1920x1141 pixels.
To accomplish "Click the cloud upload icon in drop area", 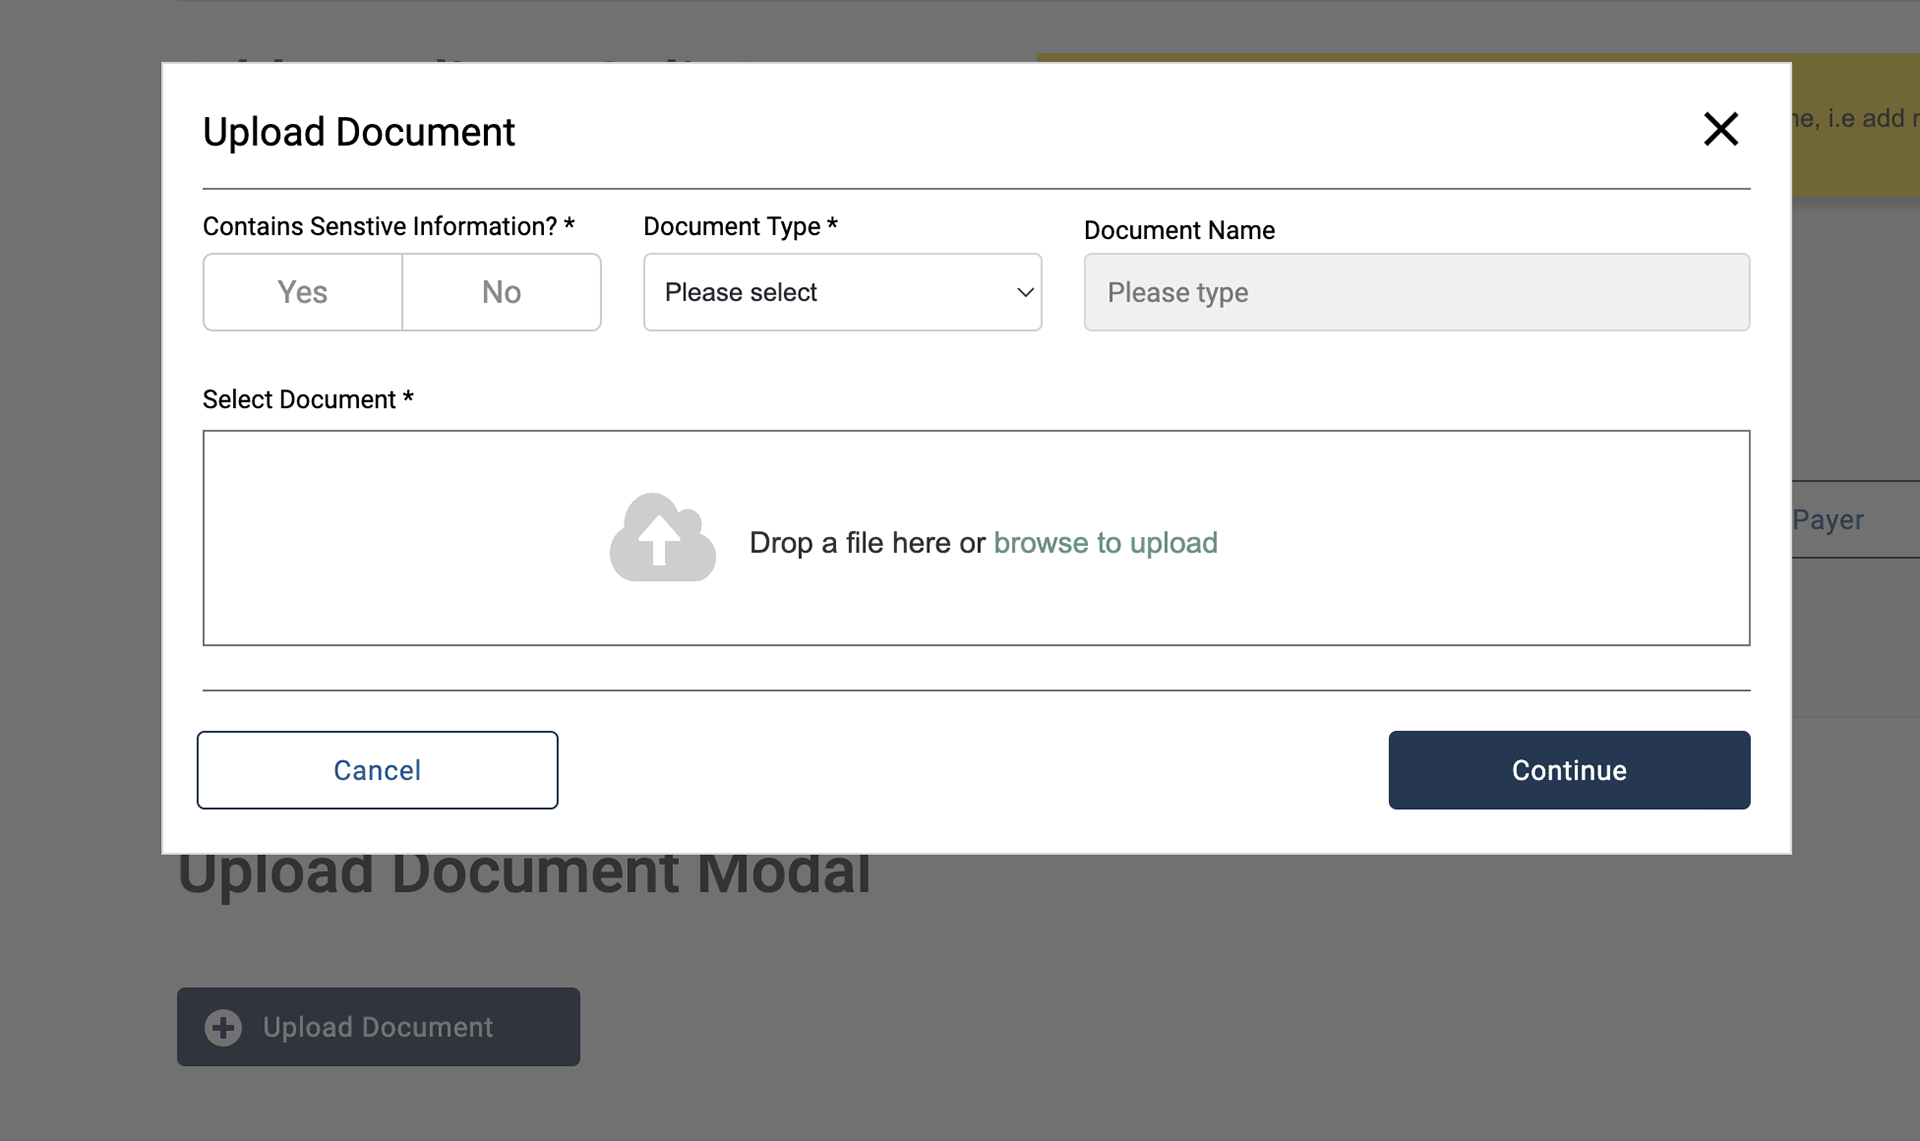I will [x=662, y=537].
